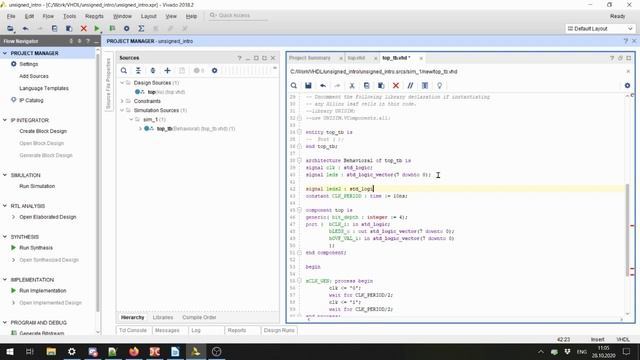
Task: Open Tools menu
Action: click(x=69, y=16)
